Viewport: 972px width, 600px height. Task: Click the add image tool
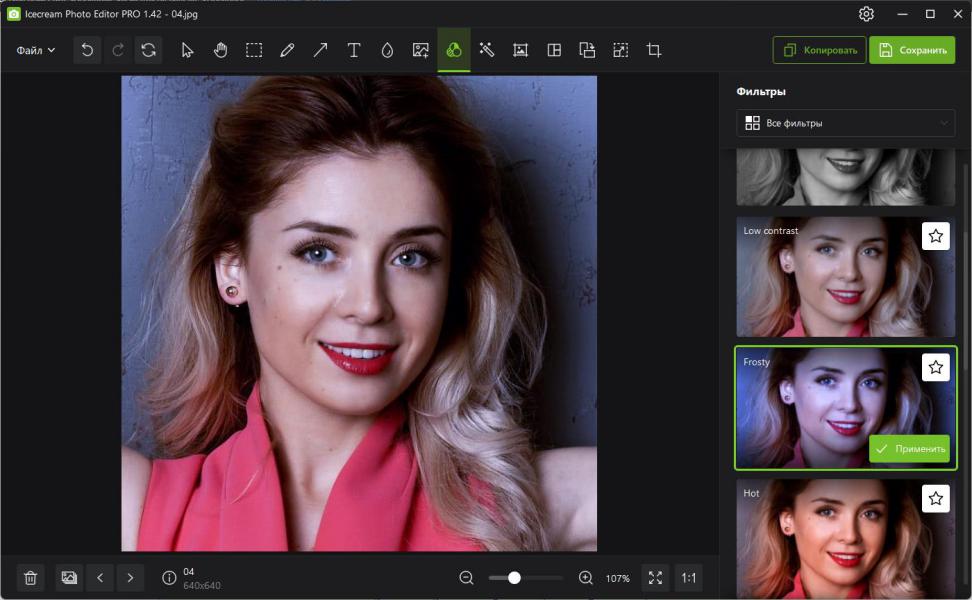tap(421, 50)
